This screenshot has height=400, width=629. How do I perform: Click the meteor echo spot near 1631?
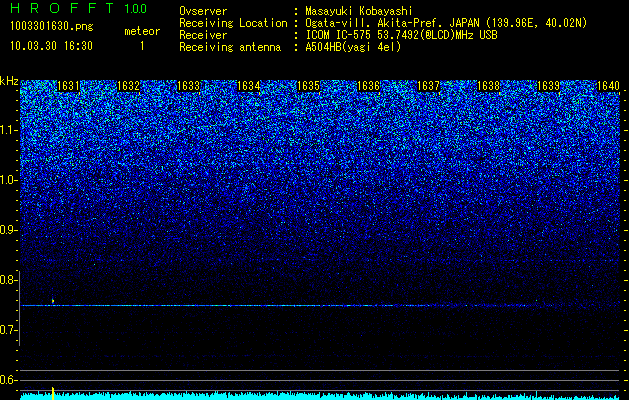[53, 301]
